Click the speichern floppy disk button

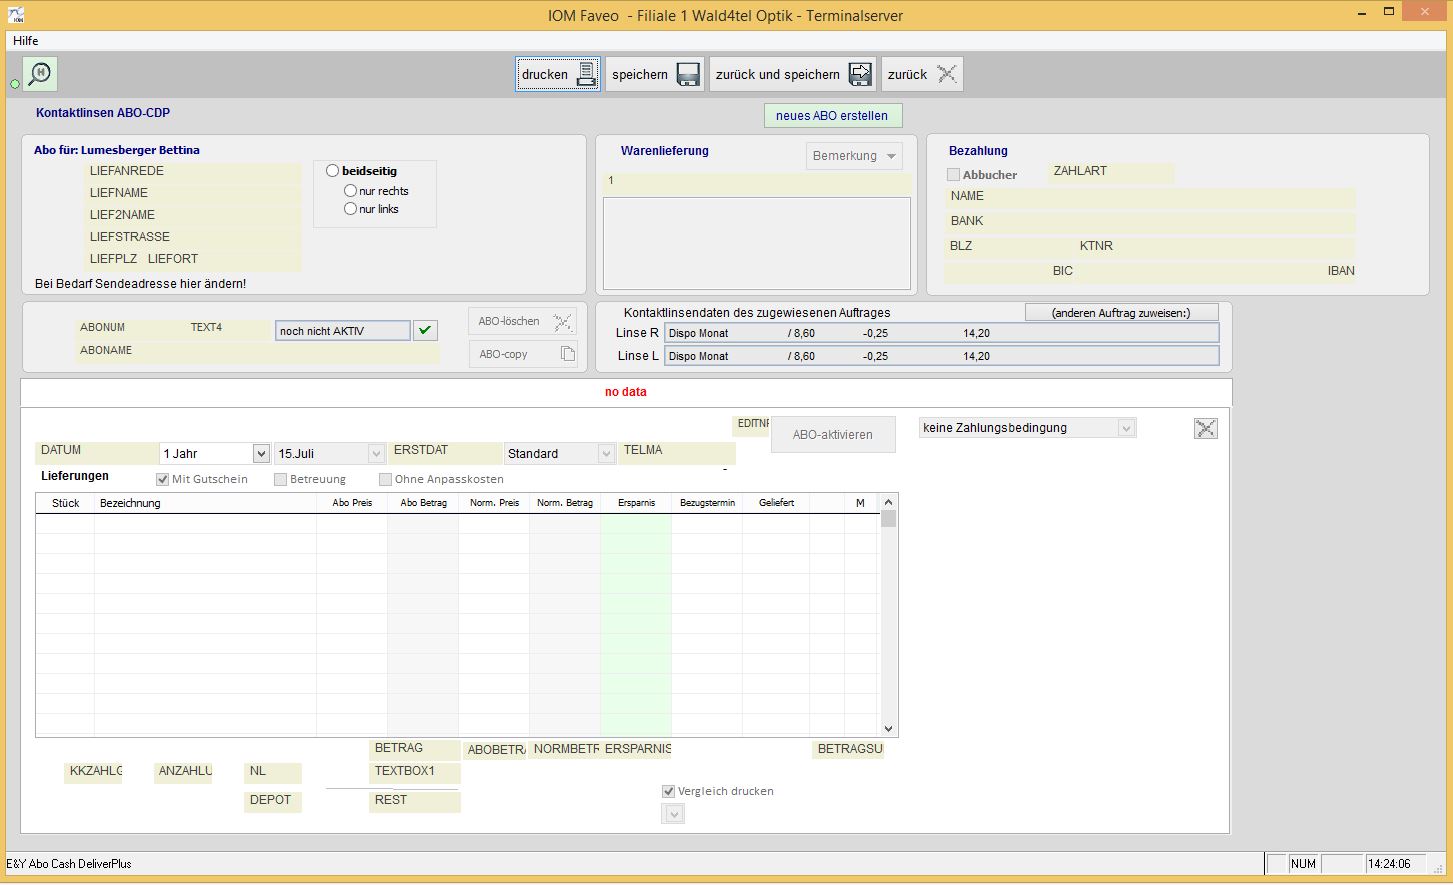pyautogui.click(x=654, y=74)
